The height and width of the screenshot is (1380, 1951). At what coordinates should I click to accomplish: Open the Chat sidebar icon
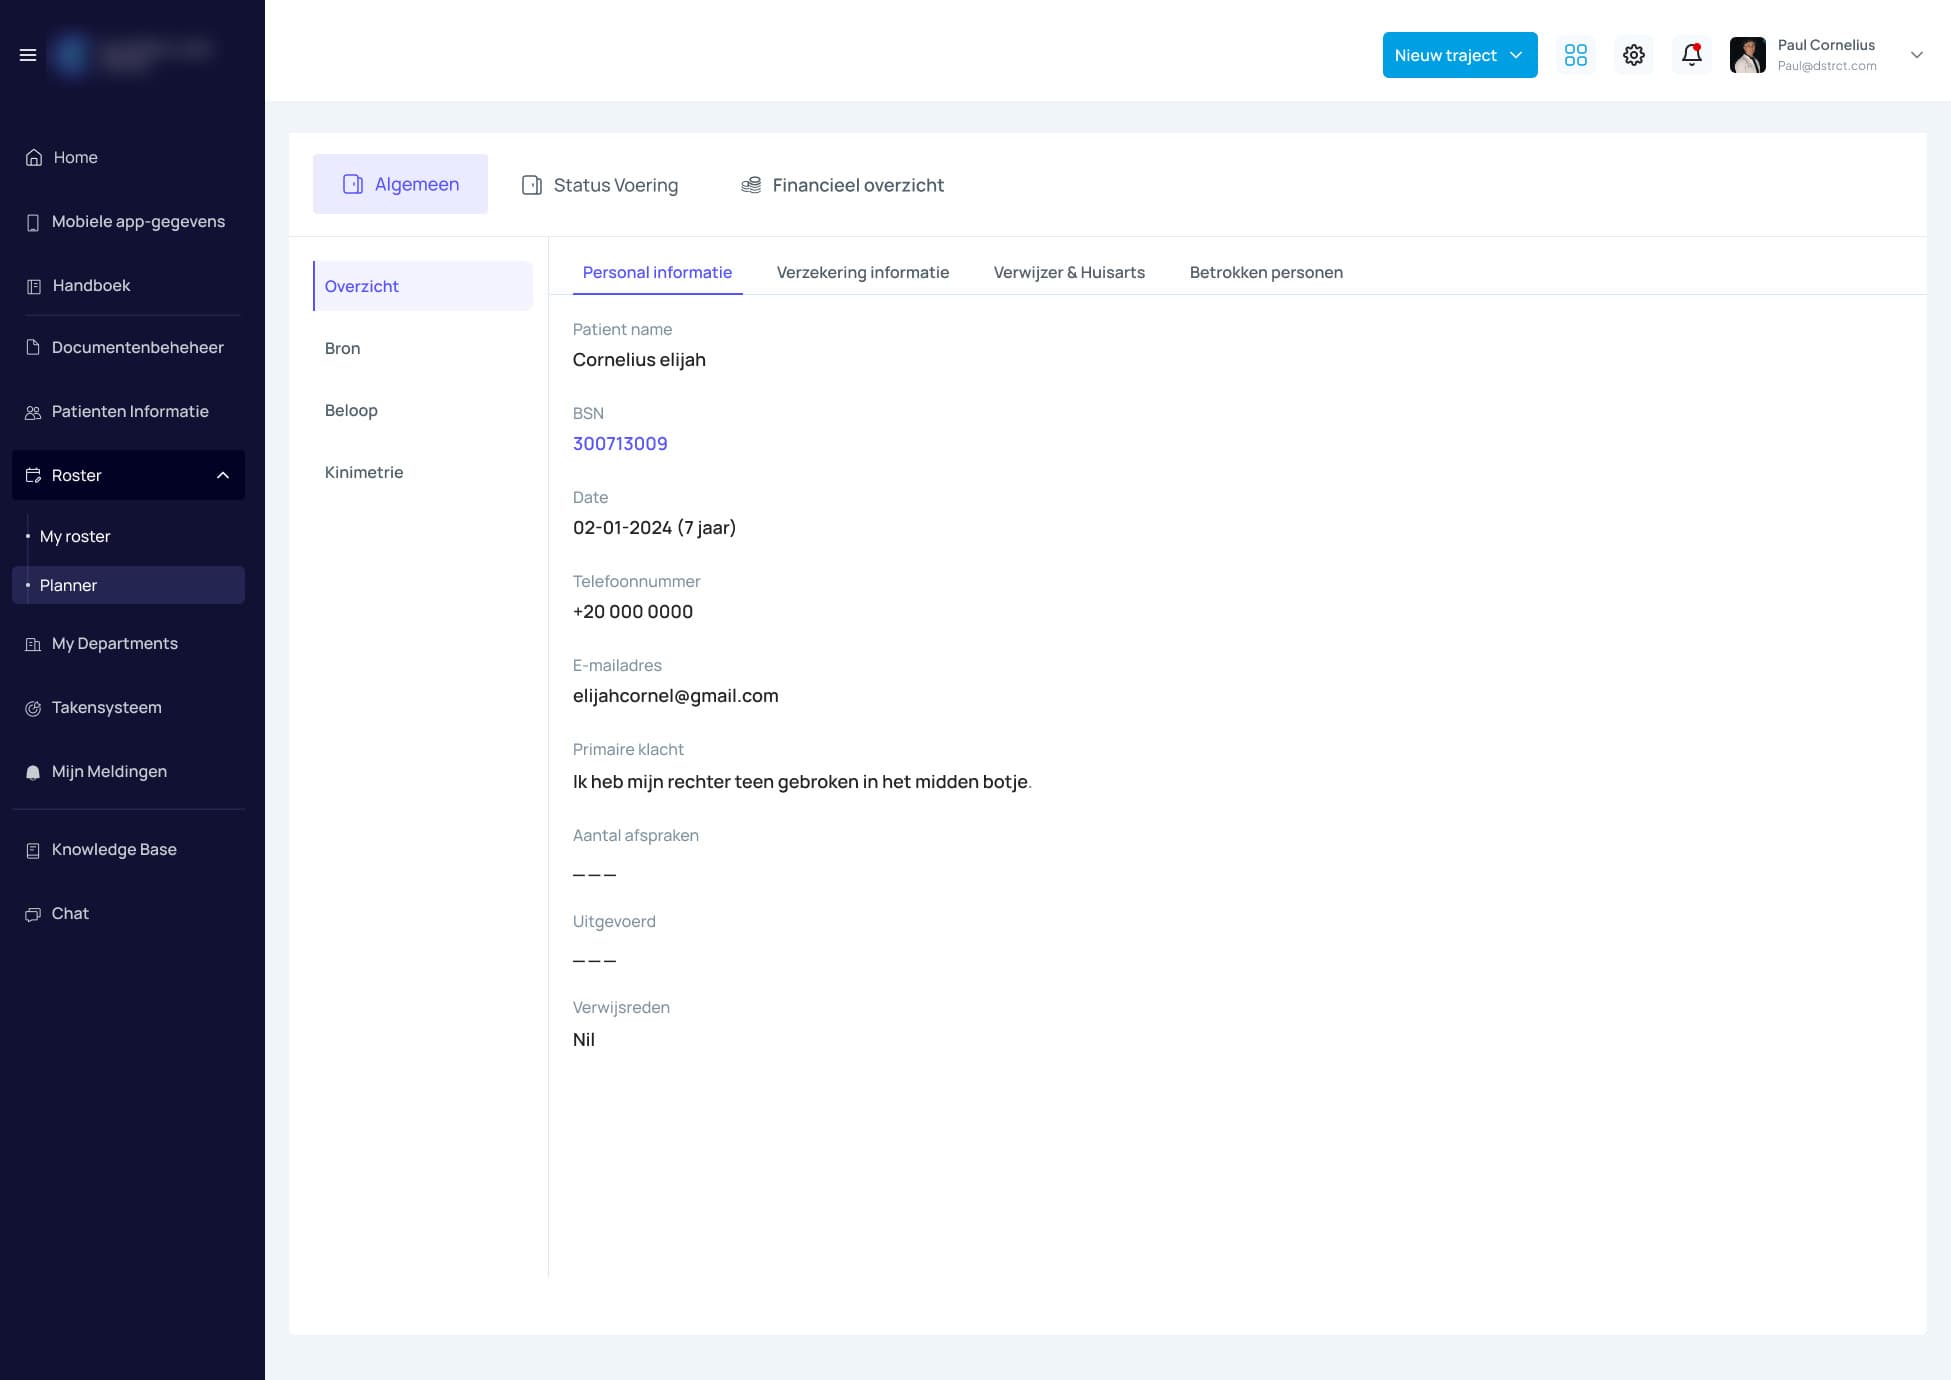33,914
